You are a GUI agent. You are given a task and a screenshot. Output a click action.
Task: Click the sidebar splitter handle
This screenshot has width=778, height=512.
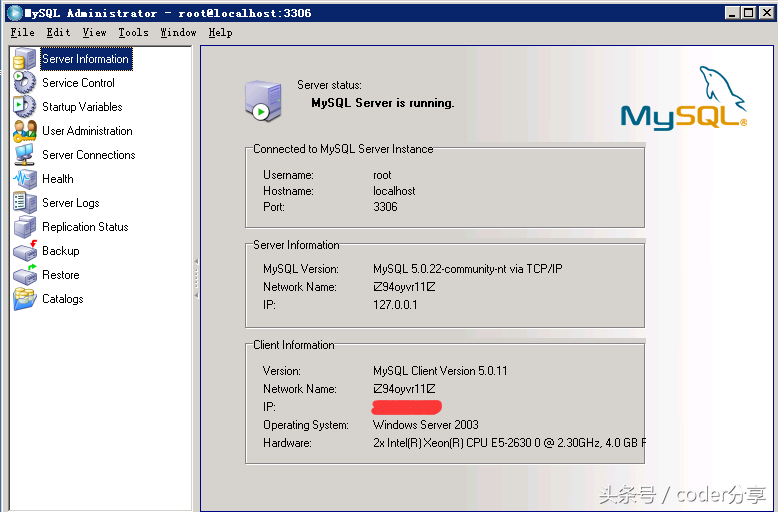pos(196,277)
